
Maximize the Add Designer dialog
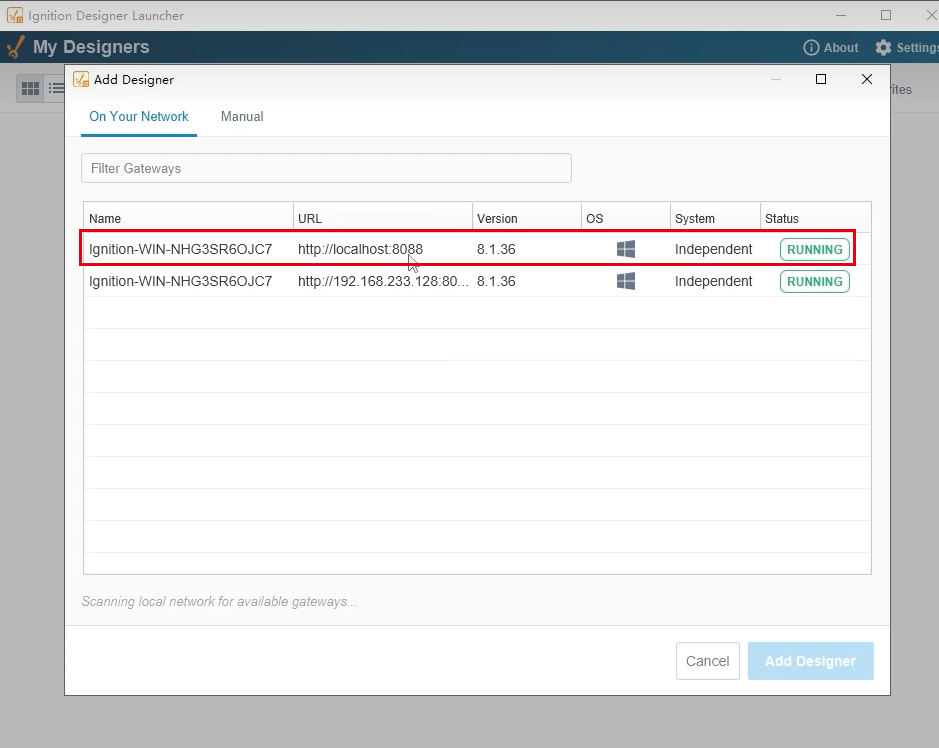pos(821,79)
